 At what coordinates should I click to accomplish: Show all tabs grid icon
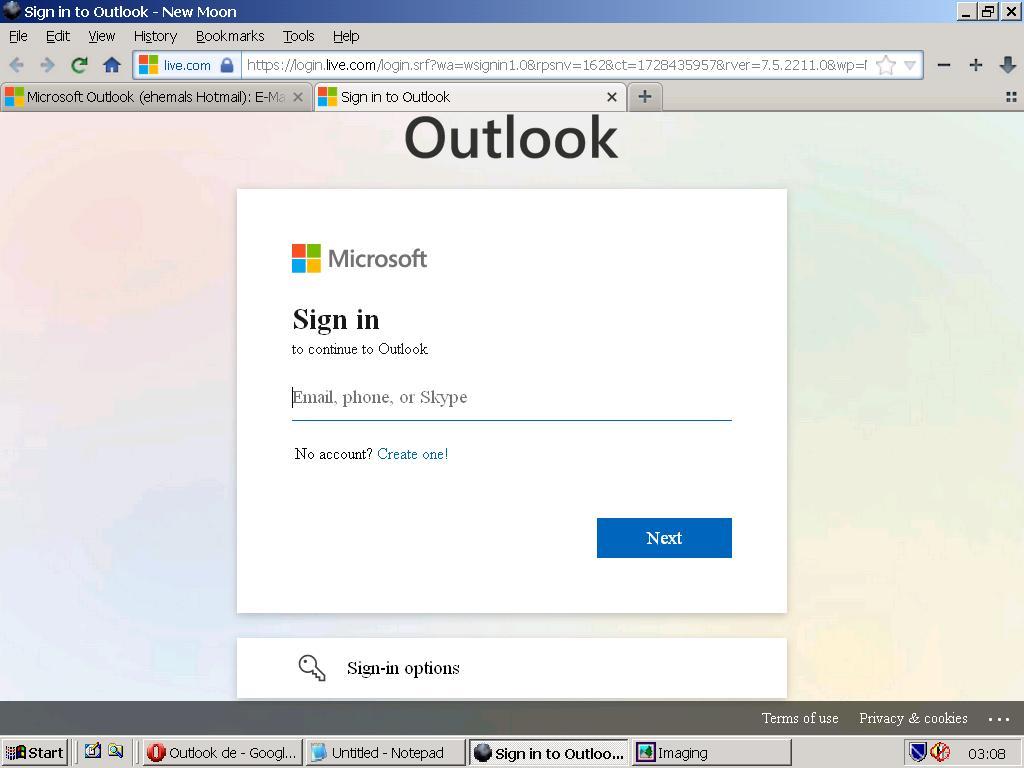point(1012,97)
